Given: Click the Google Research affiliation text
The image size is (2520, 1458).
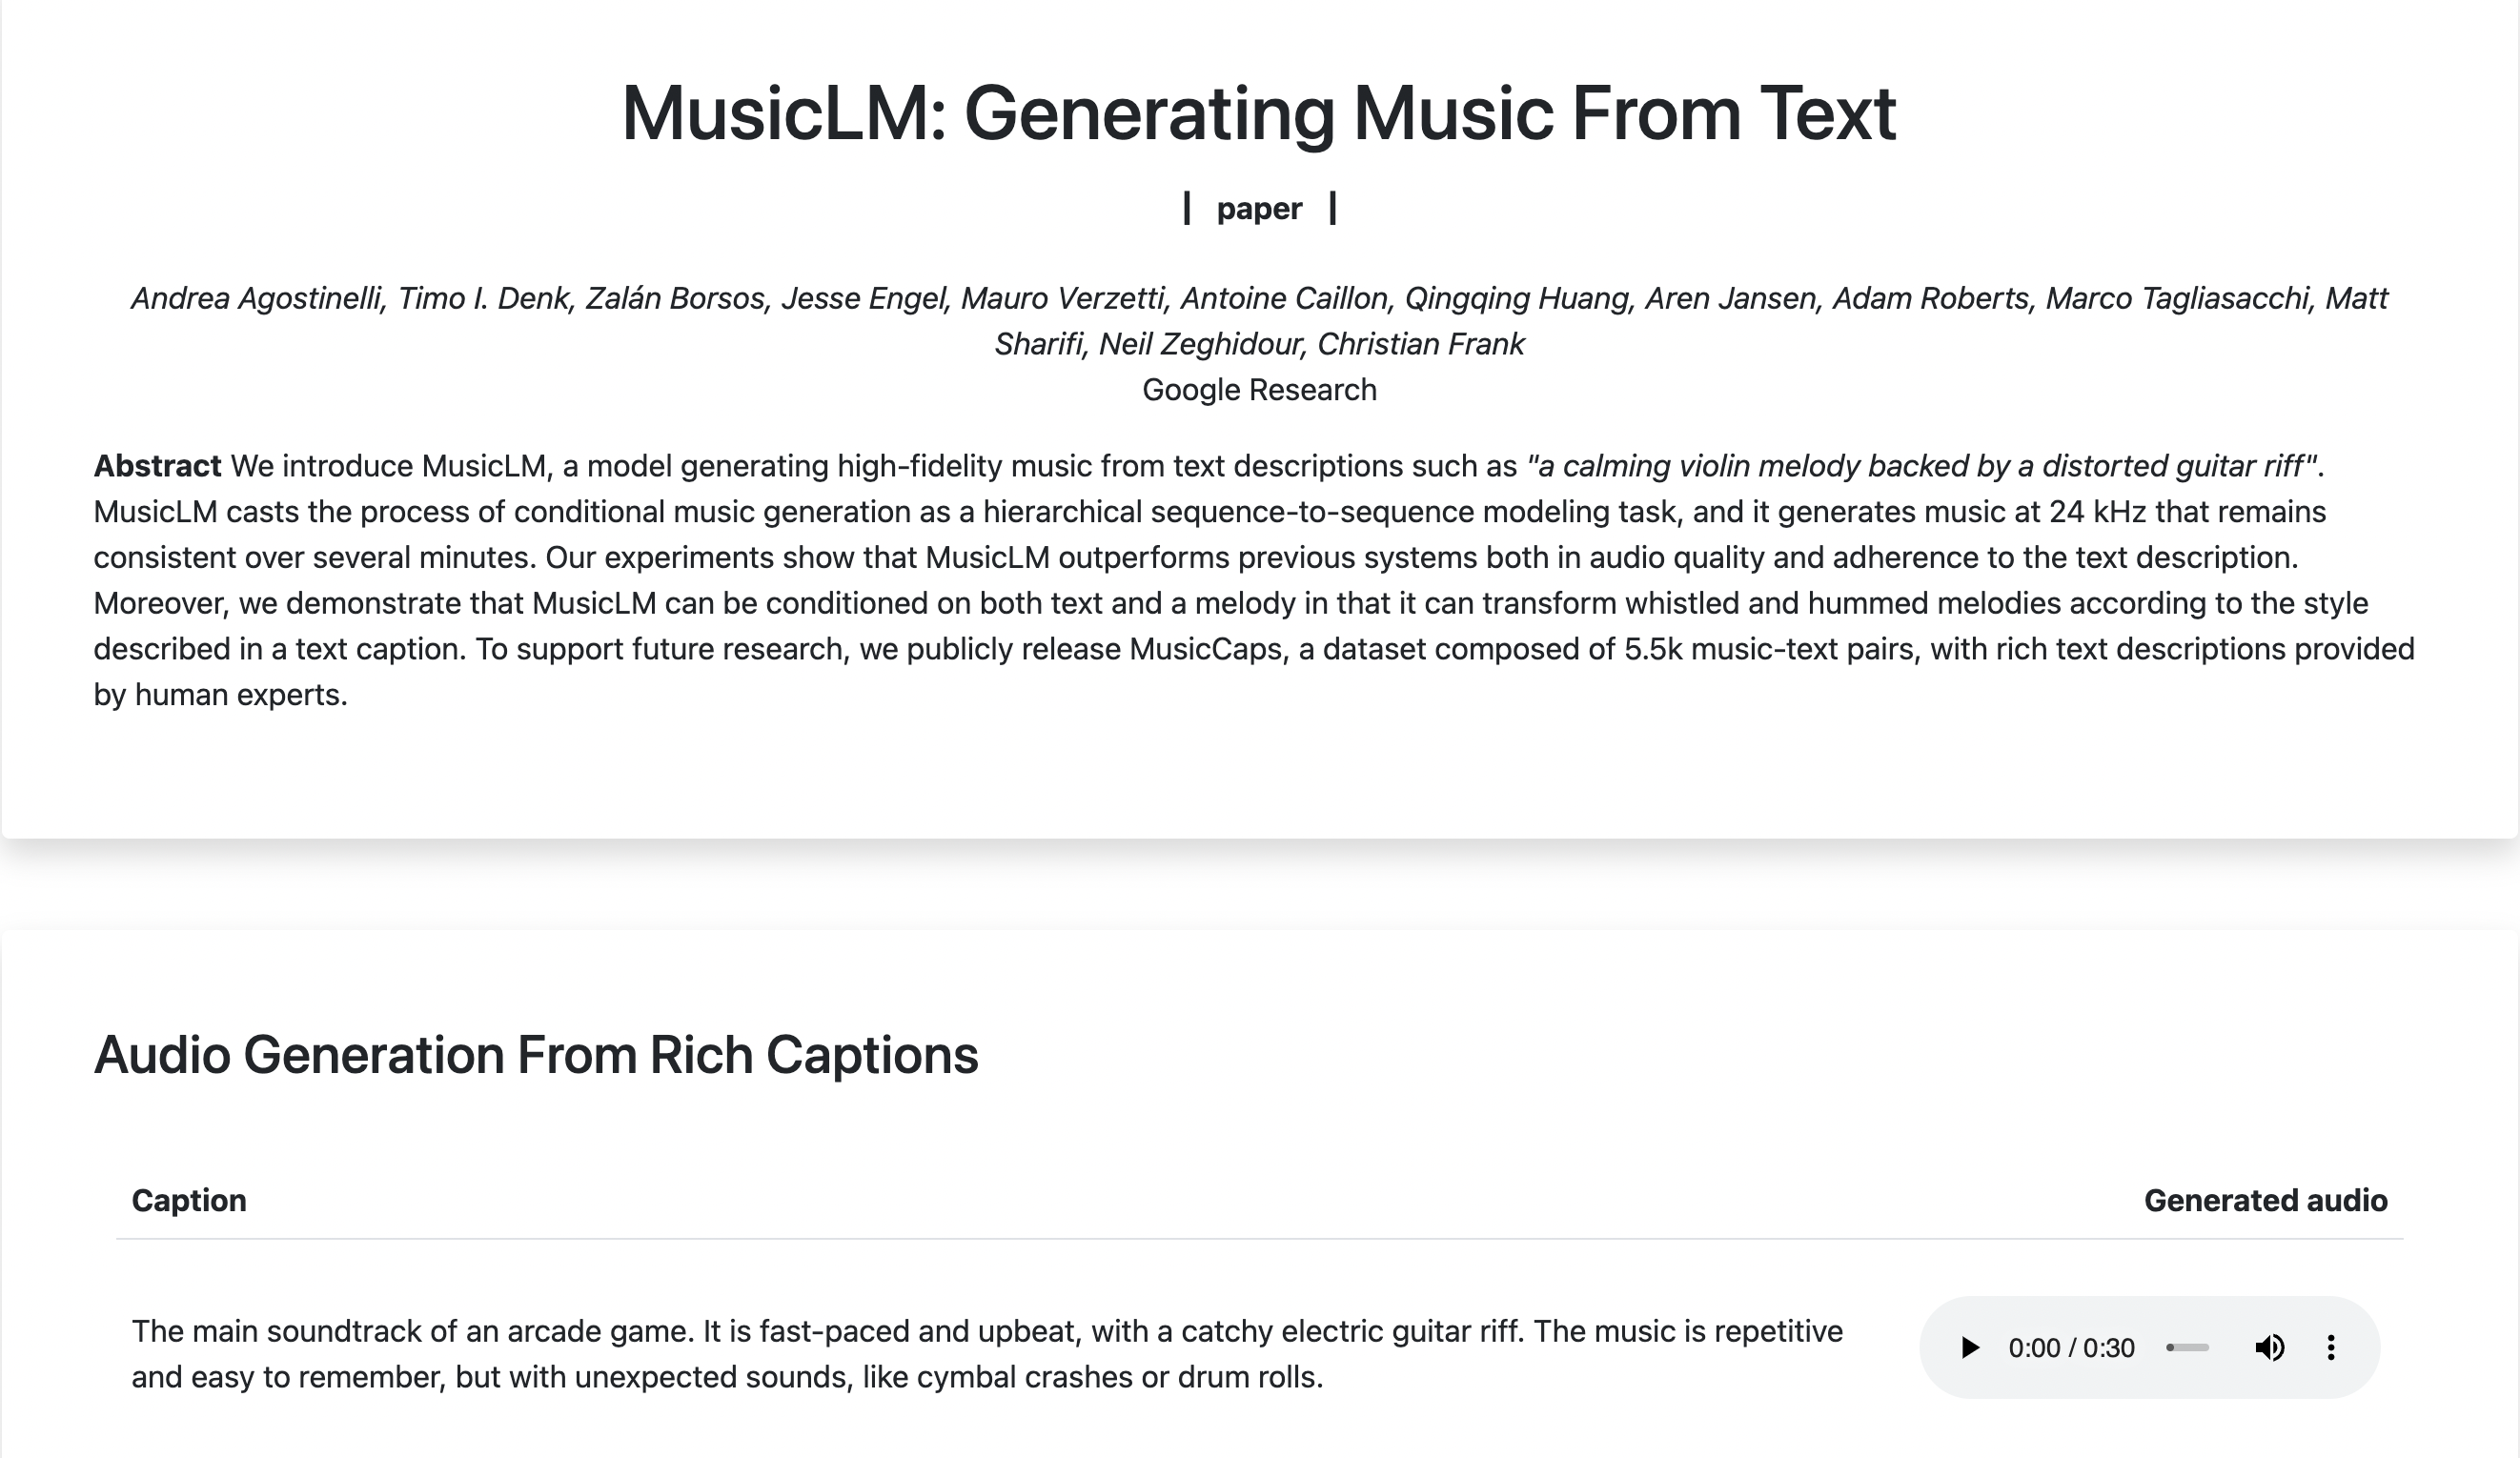Looking at the screenshot, I should [1259, 390].
